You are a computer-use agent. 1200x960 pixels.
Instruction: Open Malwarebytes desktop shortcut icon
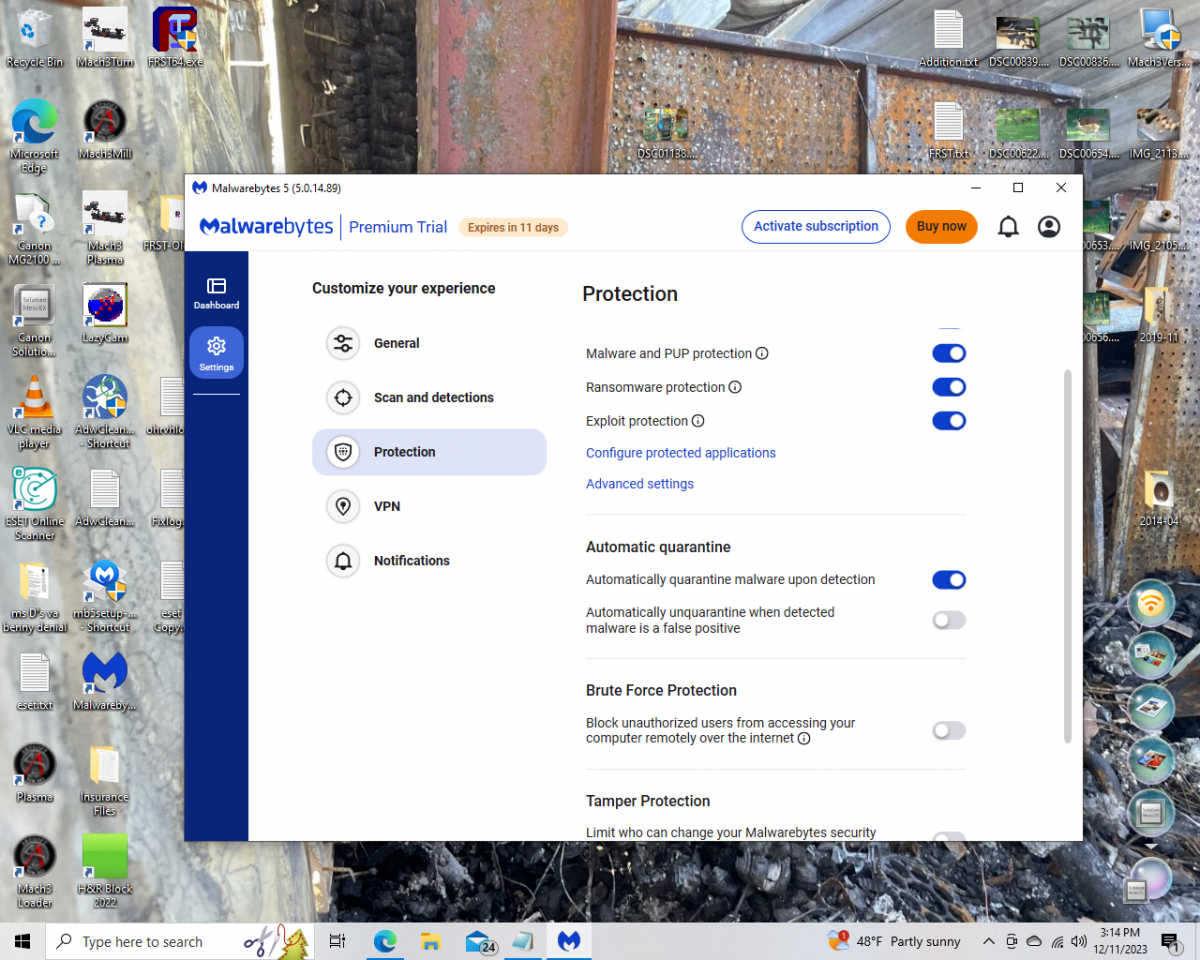tap(105, 680)
